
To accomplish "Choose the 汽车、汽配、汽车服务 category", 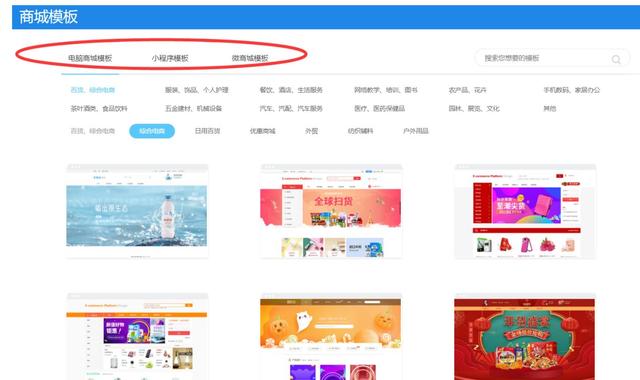I will coord(291,109).
